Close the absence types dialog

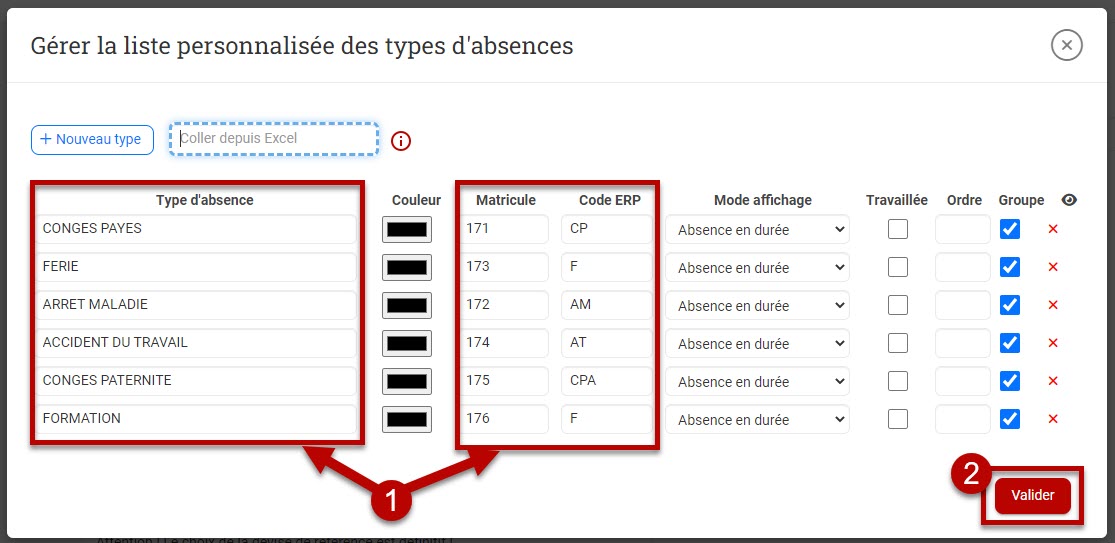pos(1067,45)
